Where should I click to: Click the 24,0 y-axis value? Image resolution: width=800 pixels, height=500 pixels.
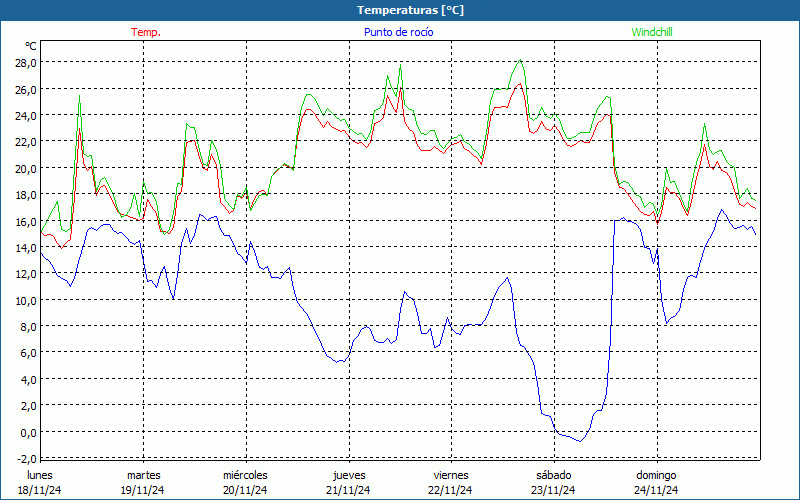pyautogui.click(x=27, y=115)
